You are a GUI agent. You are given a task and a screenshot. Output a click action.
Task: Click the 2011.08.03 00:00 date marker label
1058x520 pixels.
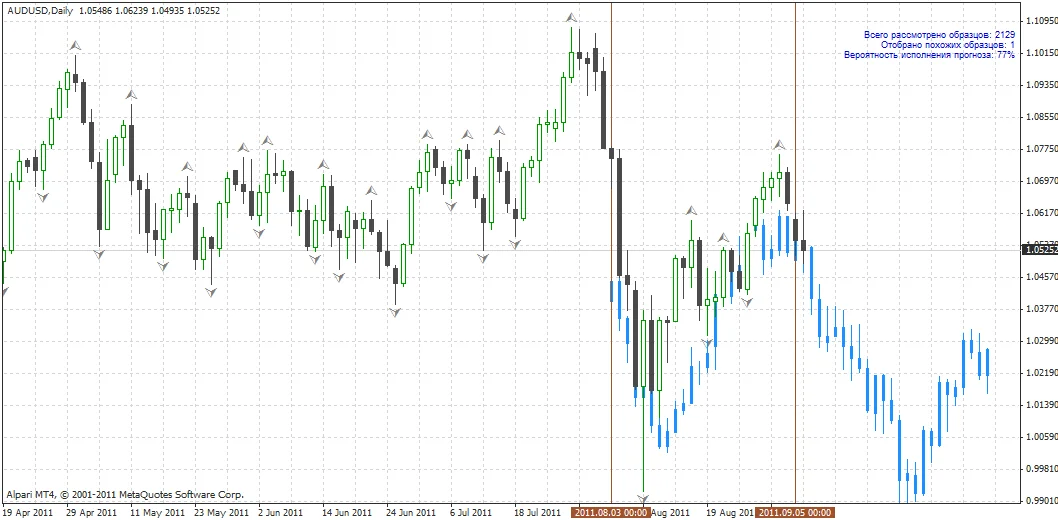(611, 513)
